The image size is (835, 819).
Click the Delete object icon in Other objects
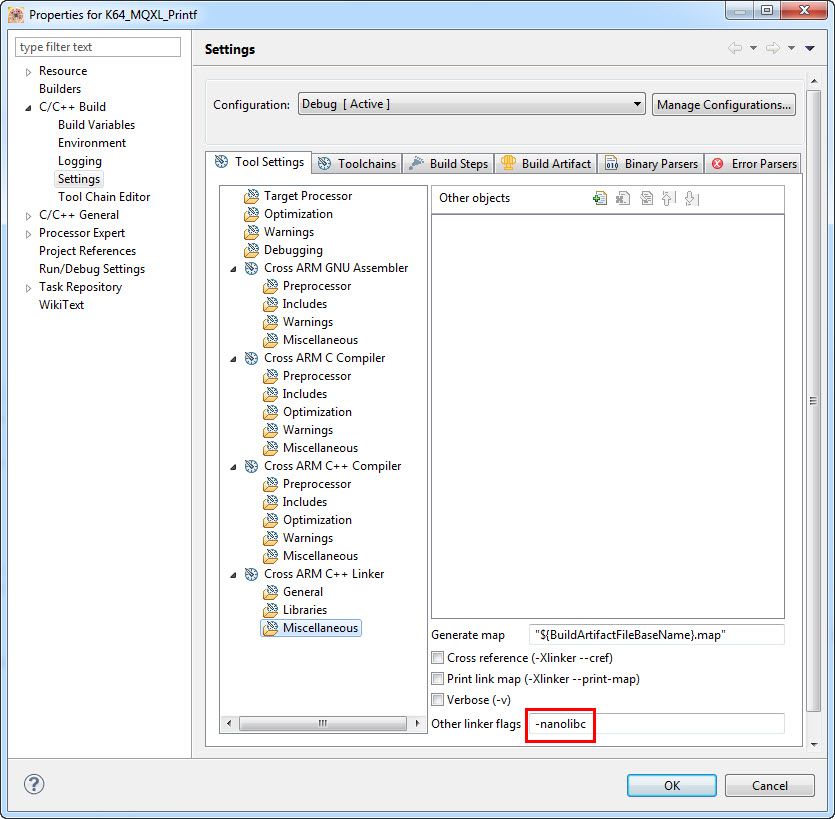tap(623, 199)
